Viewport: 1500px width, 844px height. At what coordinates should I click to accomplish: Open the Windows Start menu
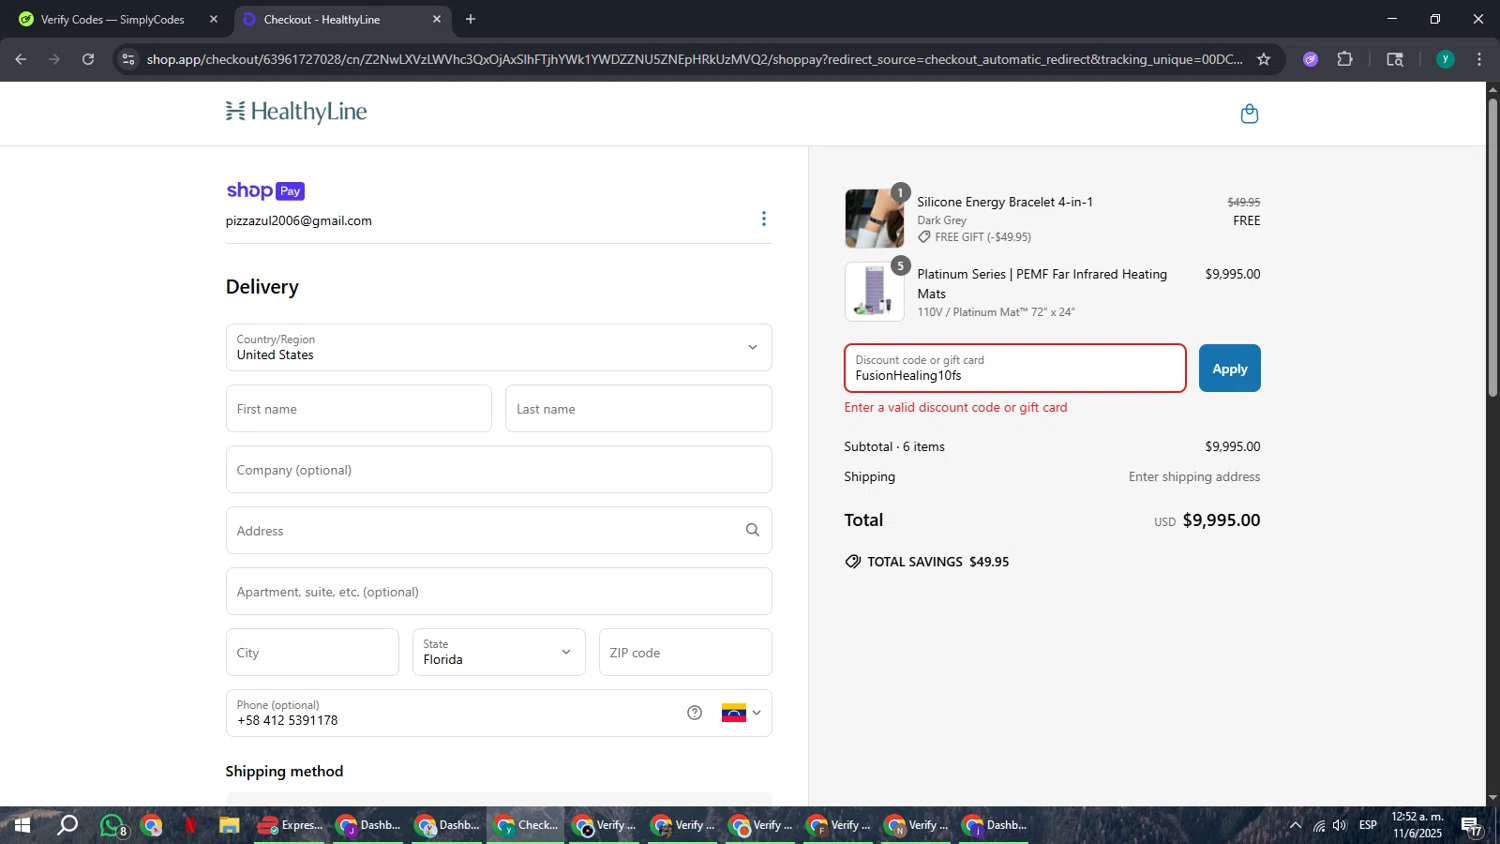tap(22, 825)
